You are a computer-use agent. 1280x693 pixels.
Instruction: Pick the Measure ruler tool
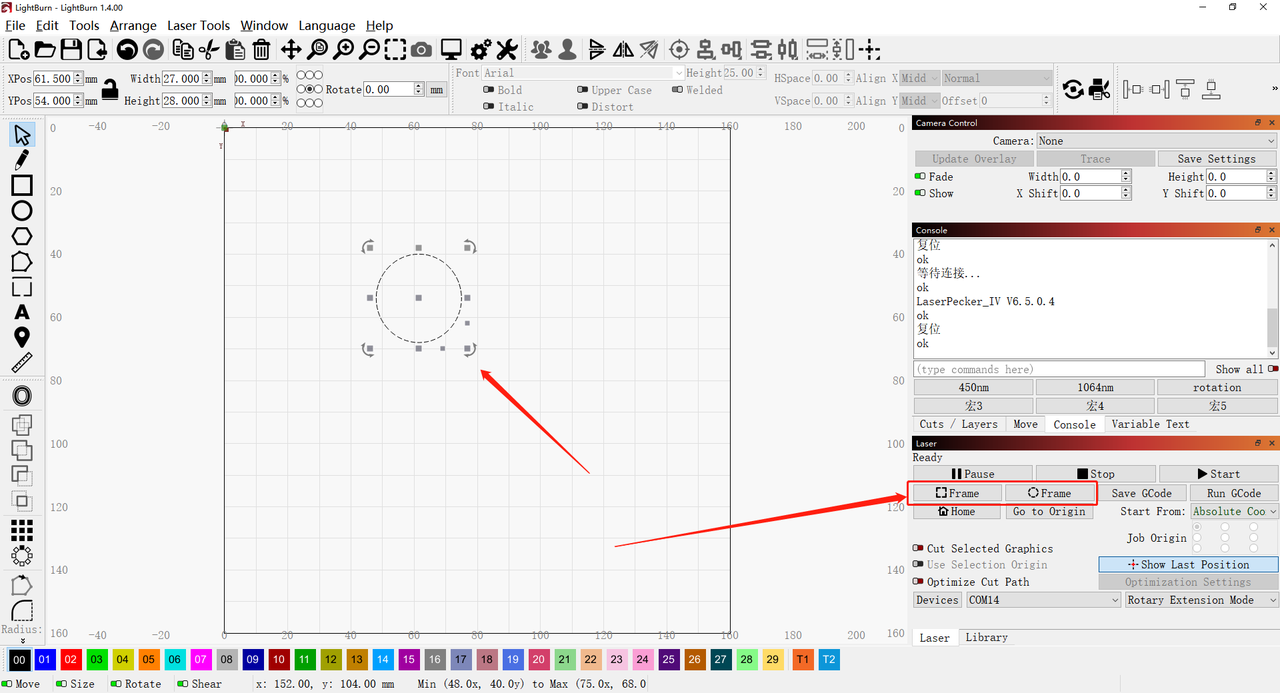point(21,363)
